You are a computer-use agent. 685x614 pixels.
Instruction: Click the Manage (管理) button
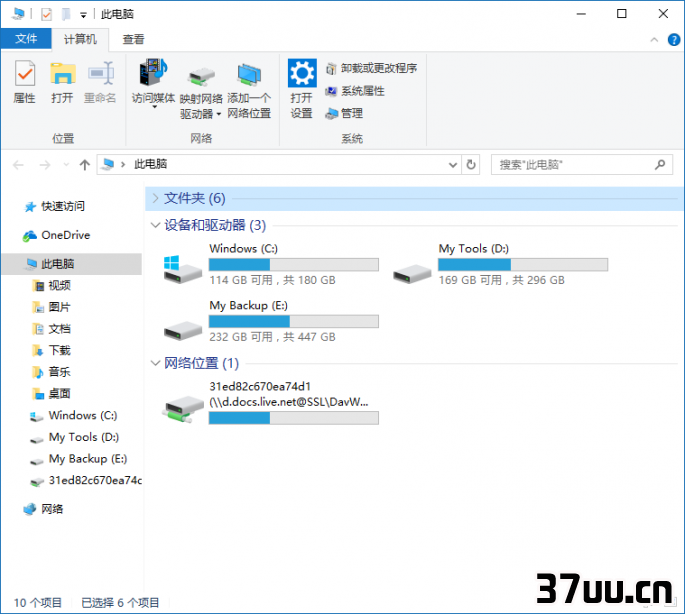pyautogui.click(x=344, y=114)
